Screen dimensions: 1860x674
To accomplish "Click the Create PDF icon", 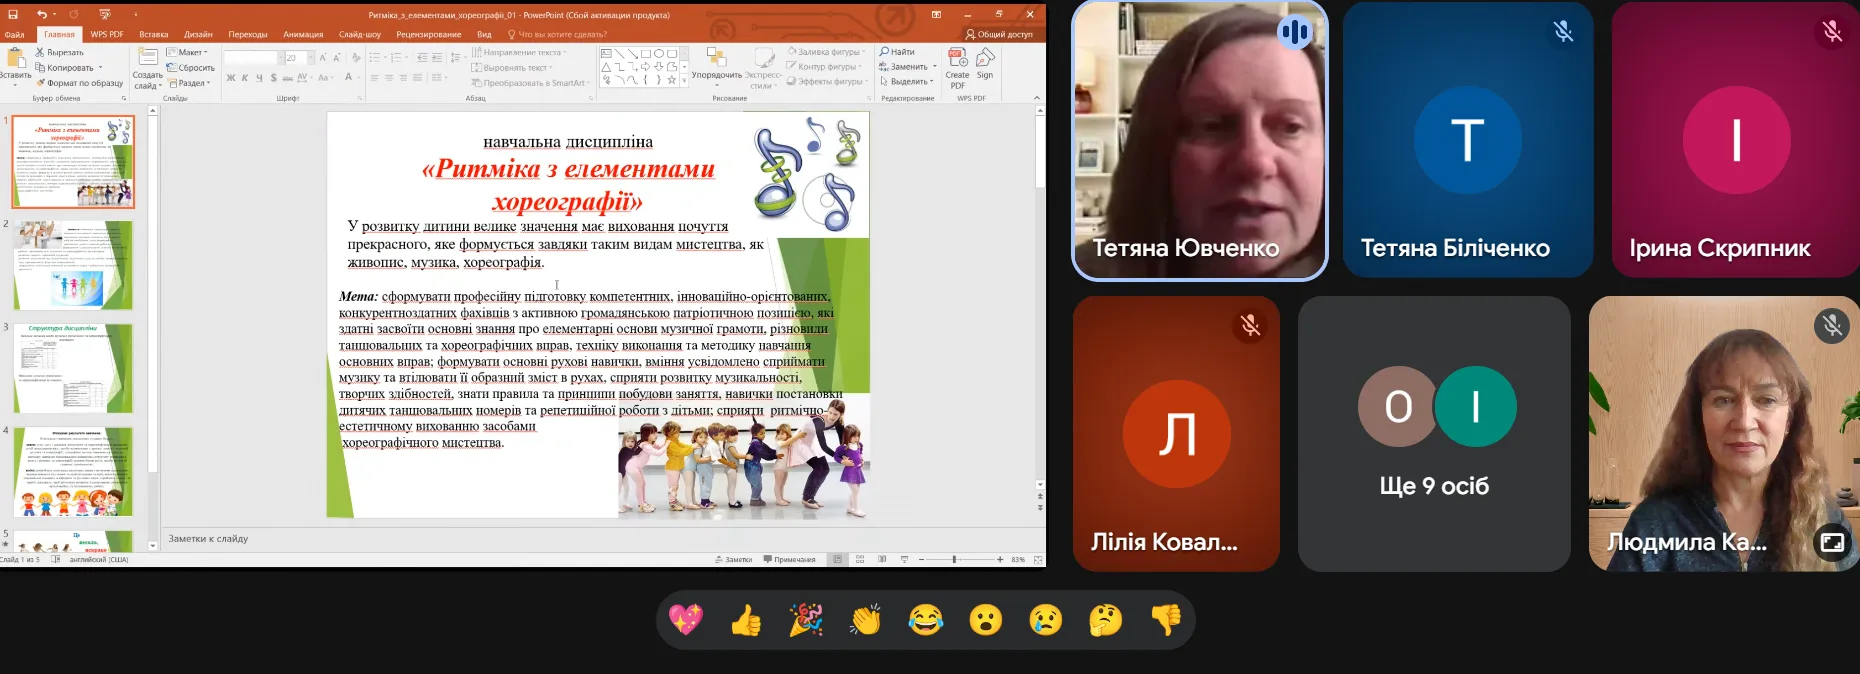I will click(x=957, y=67).
